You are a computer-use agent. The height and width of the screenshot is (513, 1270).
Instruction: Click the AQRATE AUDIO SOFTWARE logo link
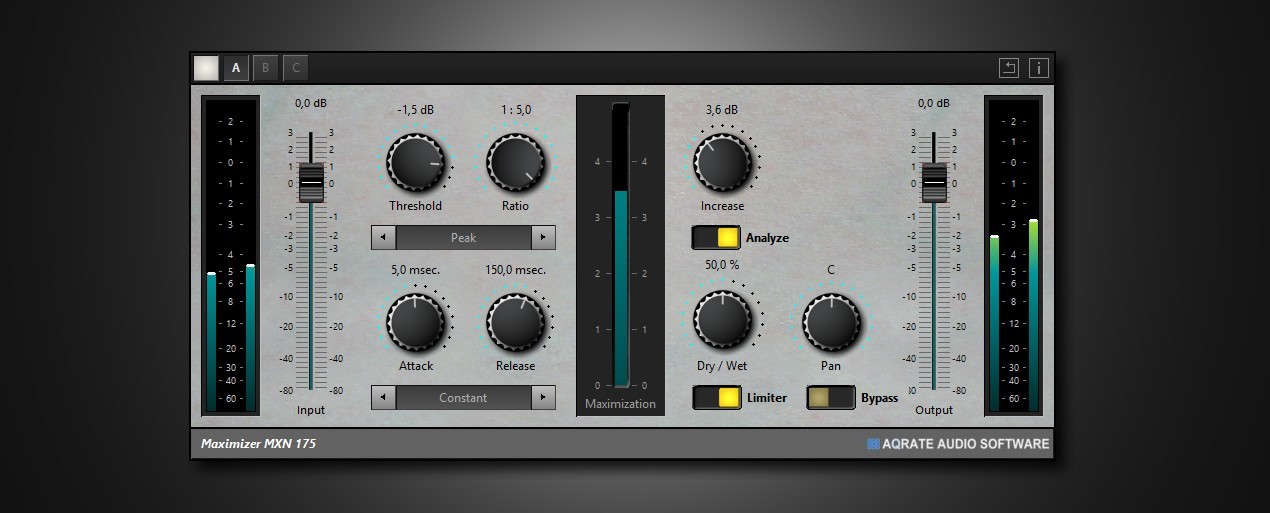click(958, 444)
